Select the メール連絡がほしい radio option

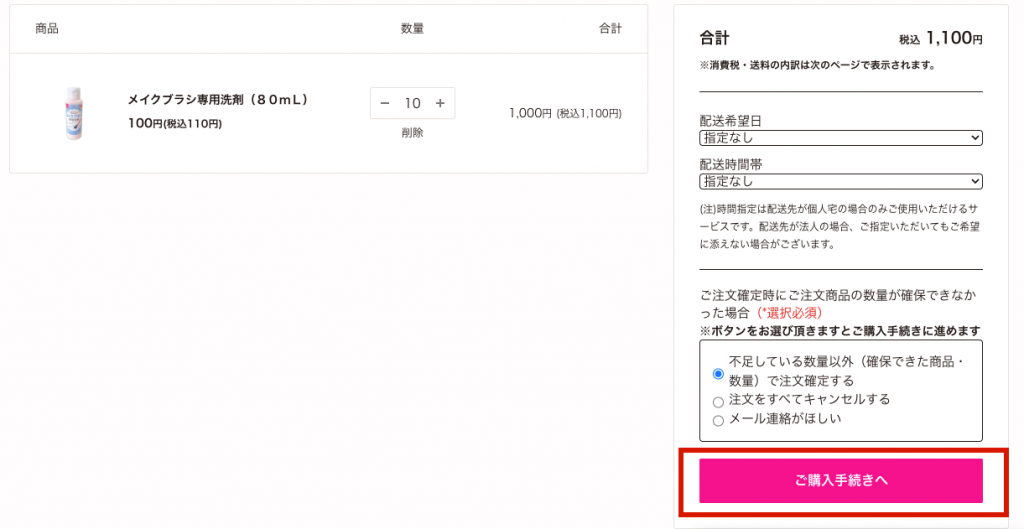[x=718, y=421]
